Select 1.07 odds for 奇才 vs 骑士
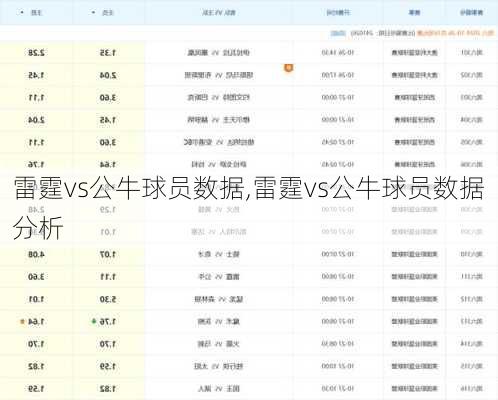498x400 pixels. point(108,254)
